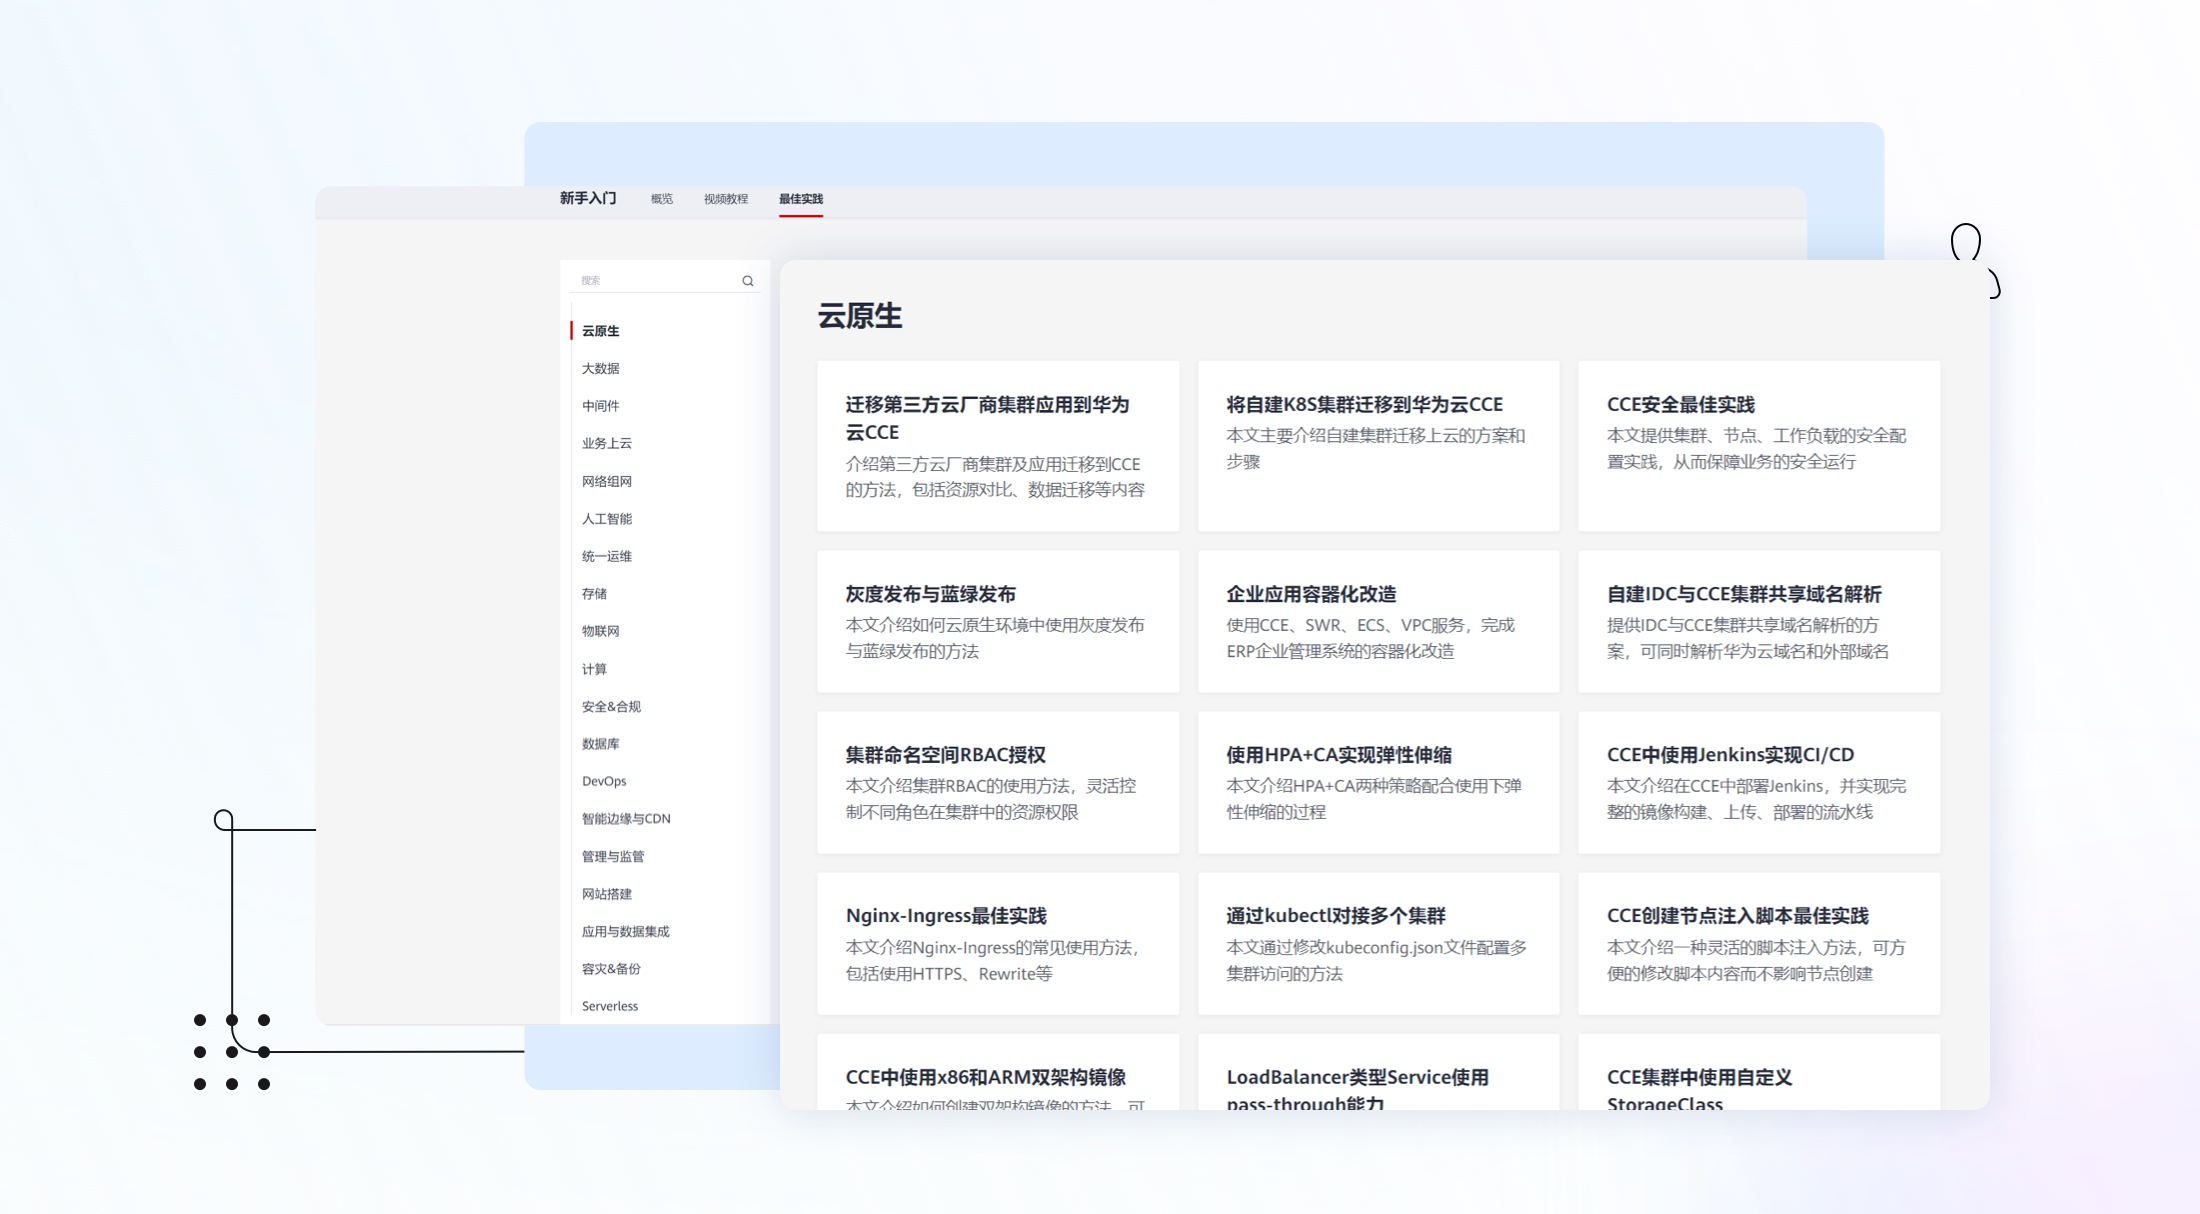Switch to the 概览 tab

click(x=661, y=199)
